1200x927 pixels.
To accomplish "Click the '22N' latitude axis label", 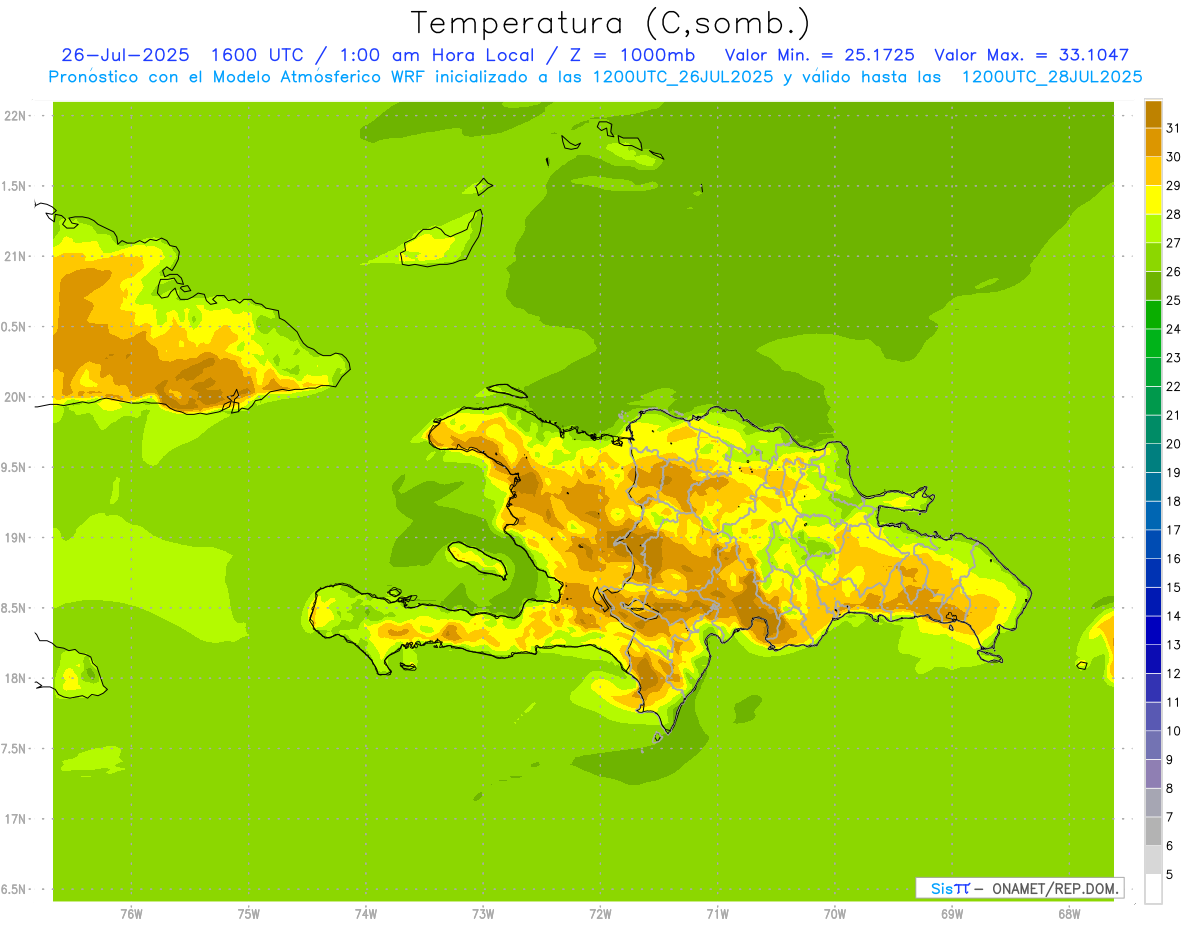I will pyautogui.click(x=15, y=116).
